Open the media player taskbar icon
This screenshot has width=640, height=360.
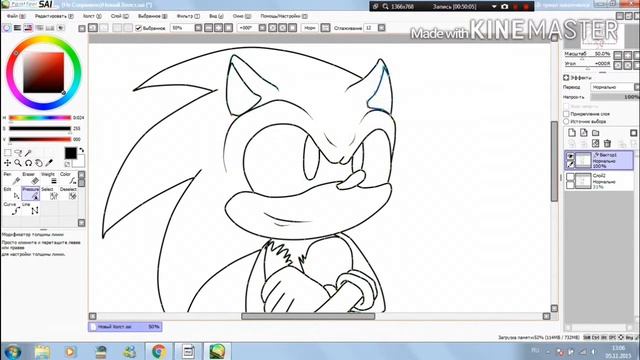pyautogui.click(x=71, y=351)
